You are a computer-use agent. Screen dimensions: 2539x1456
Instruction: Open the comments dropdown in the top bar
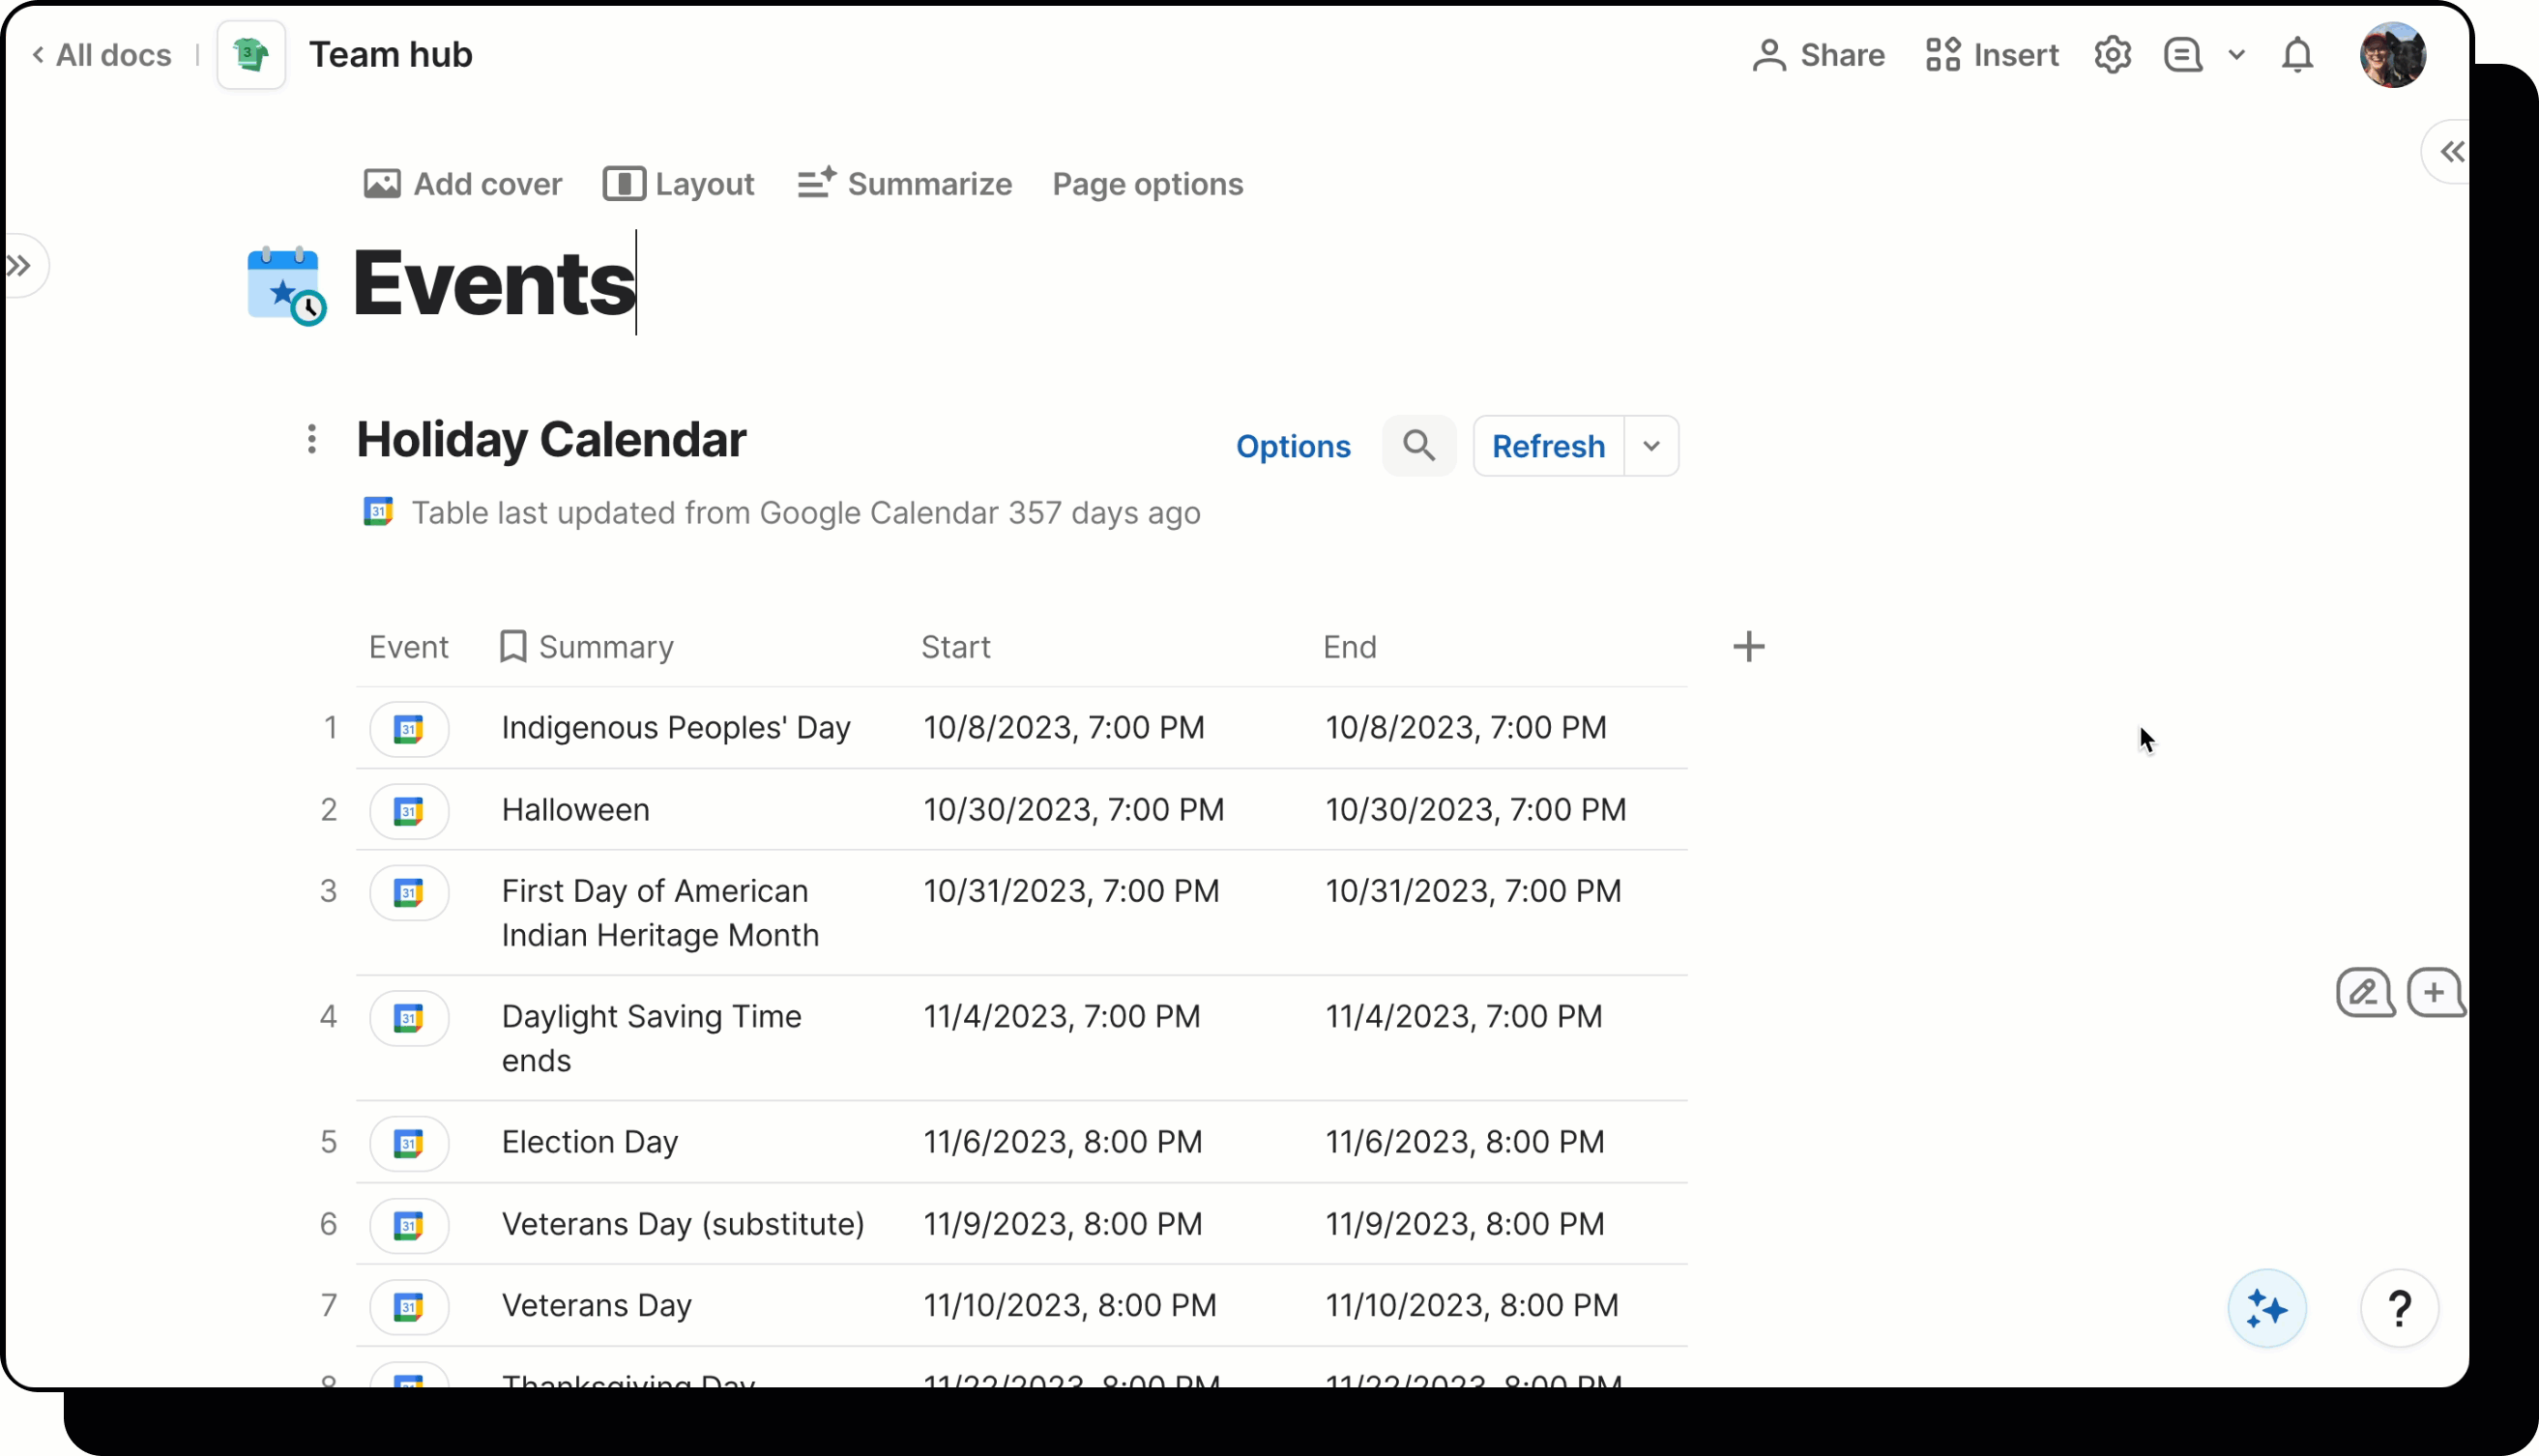point(2238,55)
